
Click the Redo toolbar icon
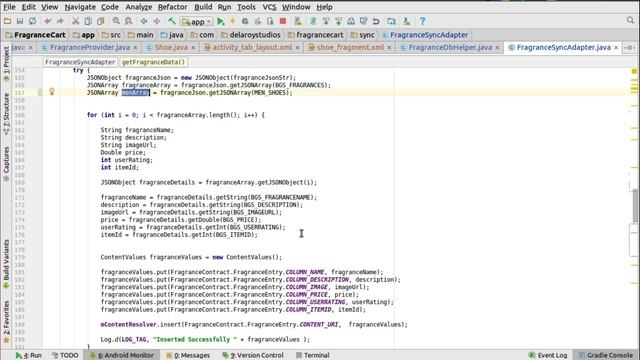point(60,21)
